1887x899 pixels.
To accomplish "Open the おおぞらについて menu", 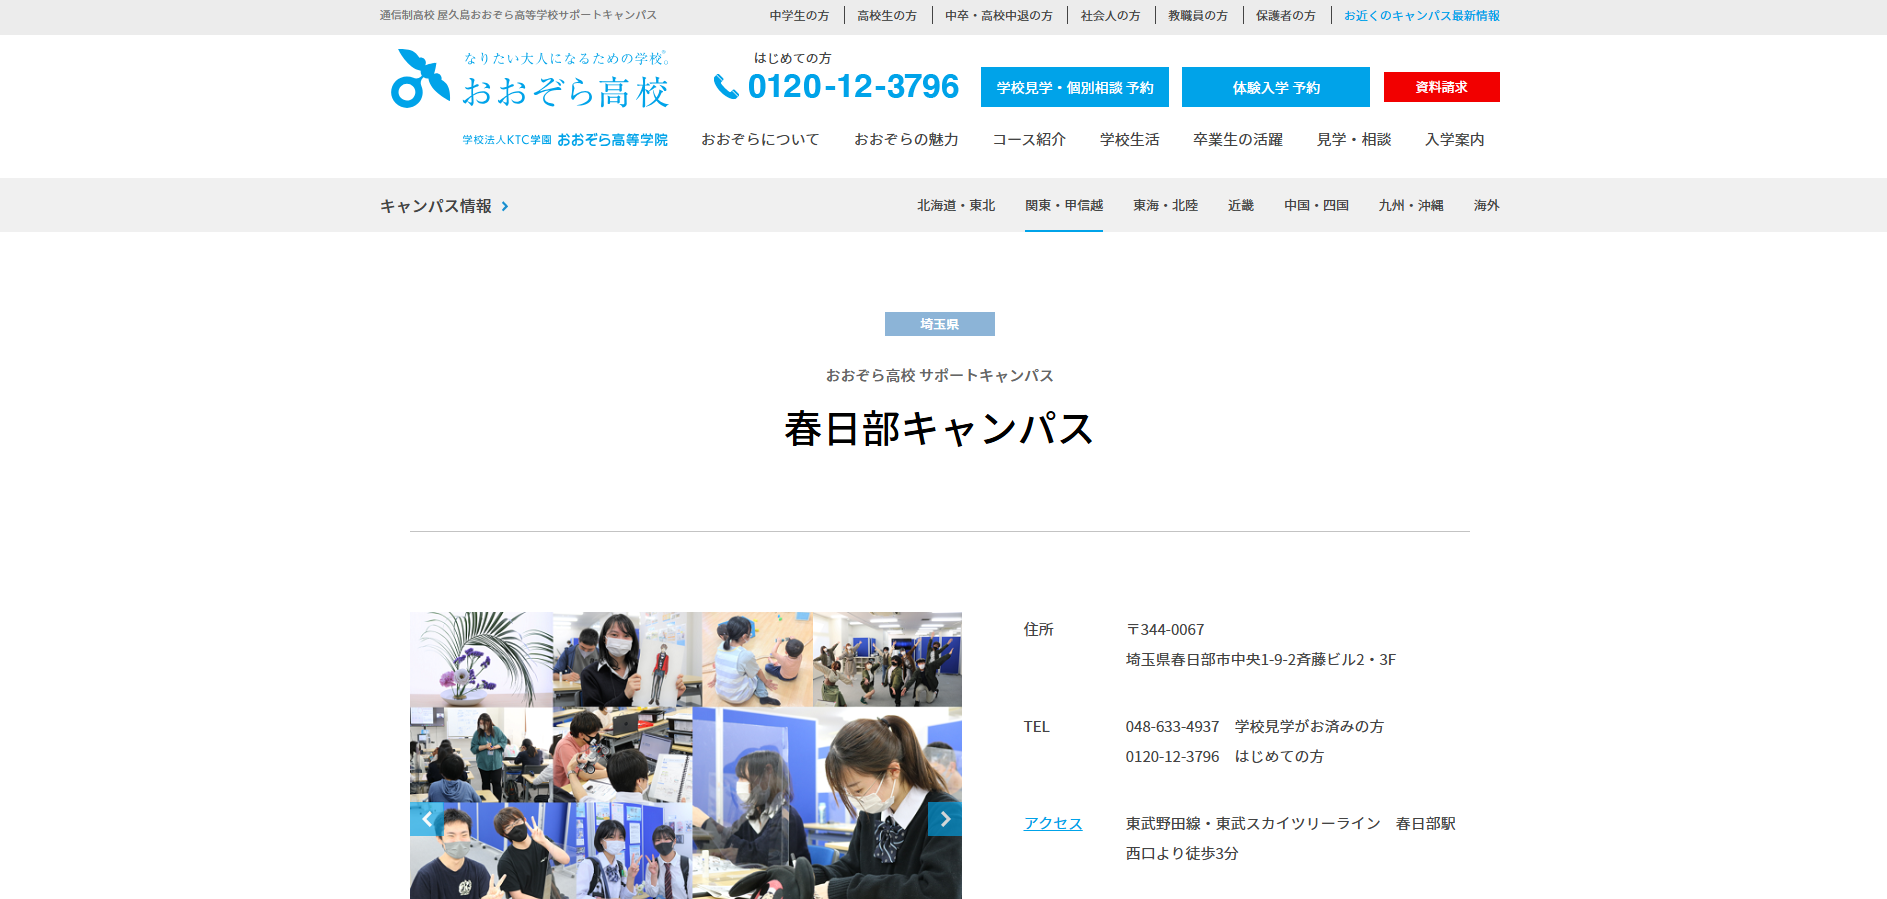I will (759, 140).
